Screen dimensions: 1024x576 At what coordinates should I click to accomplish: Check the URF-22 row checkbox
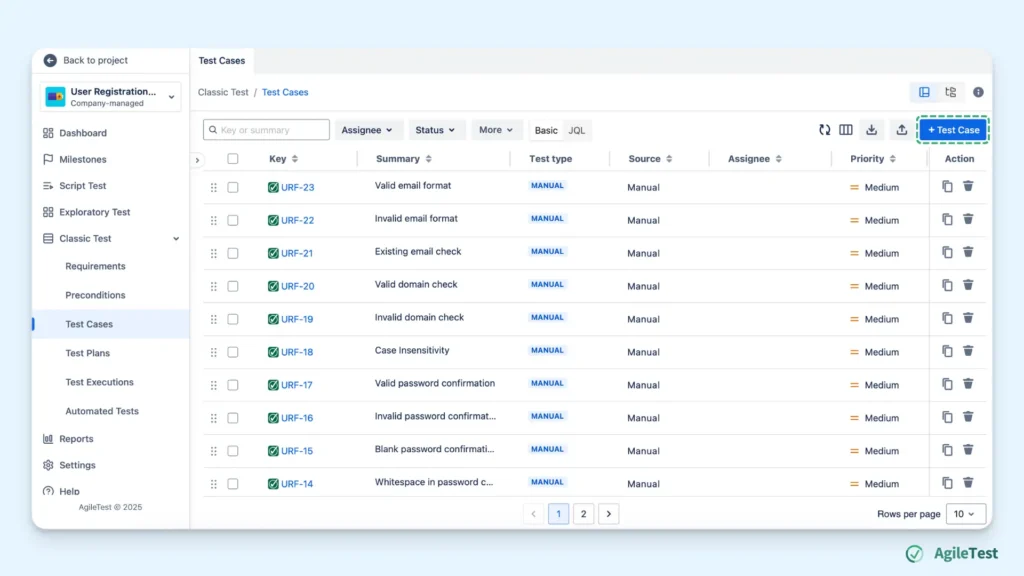tap(232, 220)
